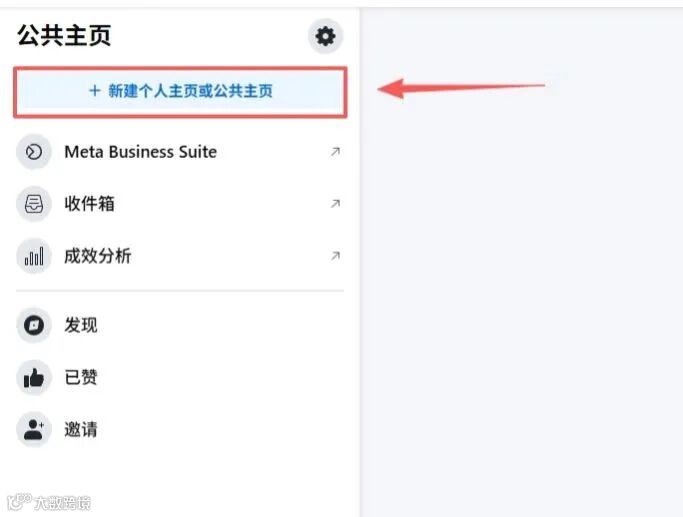Viewport: 683px width, 517px height.
Task: Click the thumbs-up liked pages icon
Action: tap(34, 378)
